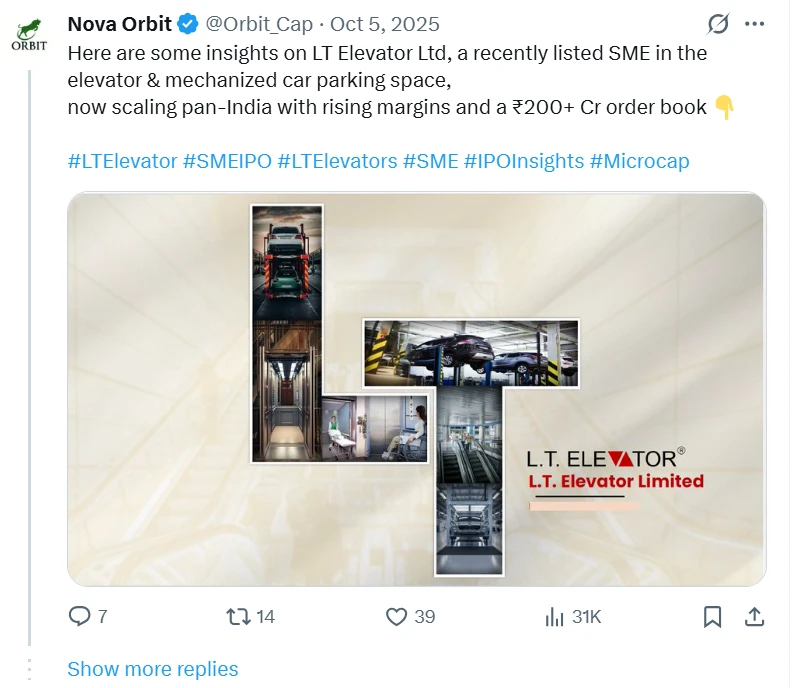Expand Show more replies
The image size is (795, 688).
153,669
